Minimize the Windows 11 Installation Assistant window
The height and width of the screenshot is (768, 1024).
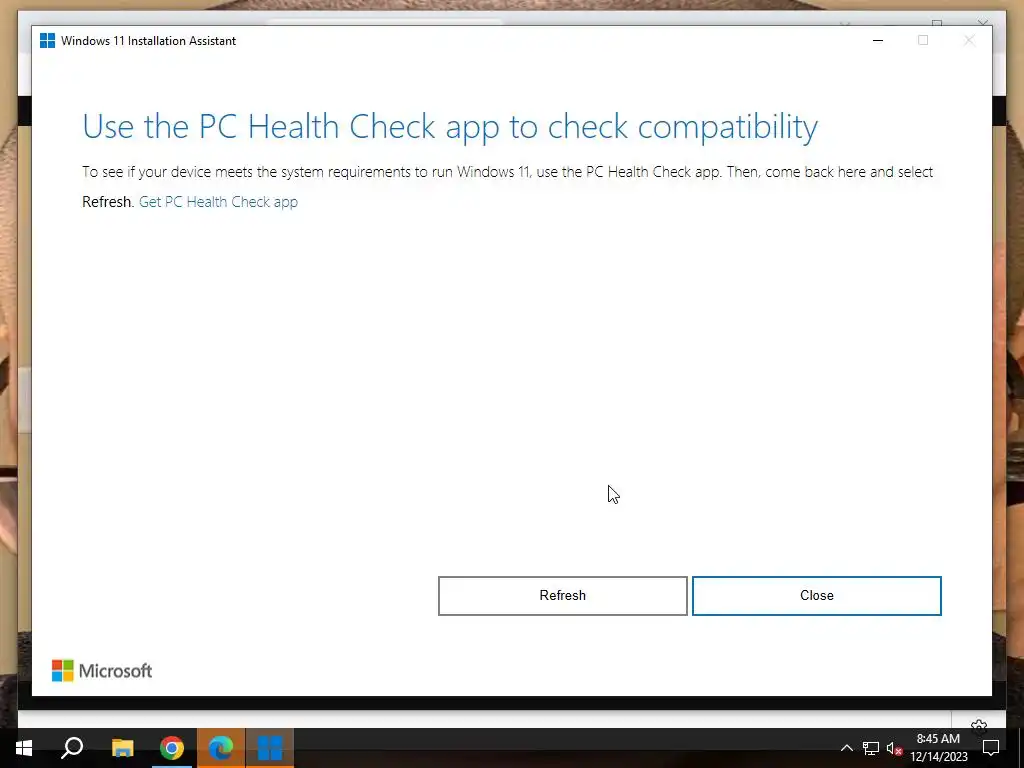pyautogui.click(x=878, y=40)
